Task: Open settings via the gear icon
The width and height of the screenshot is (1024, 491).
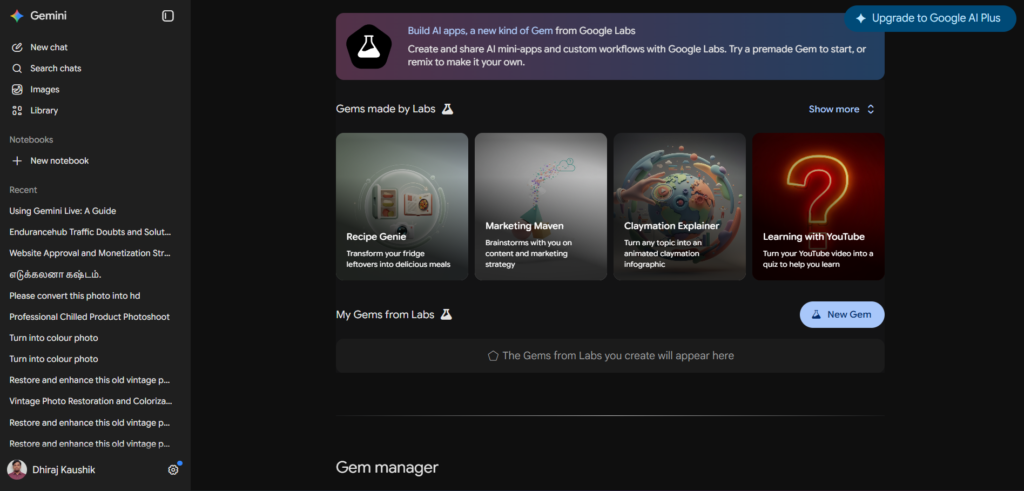Action: 173,469
